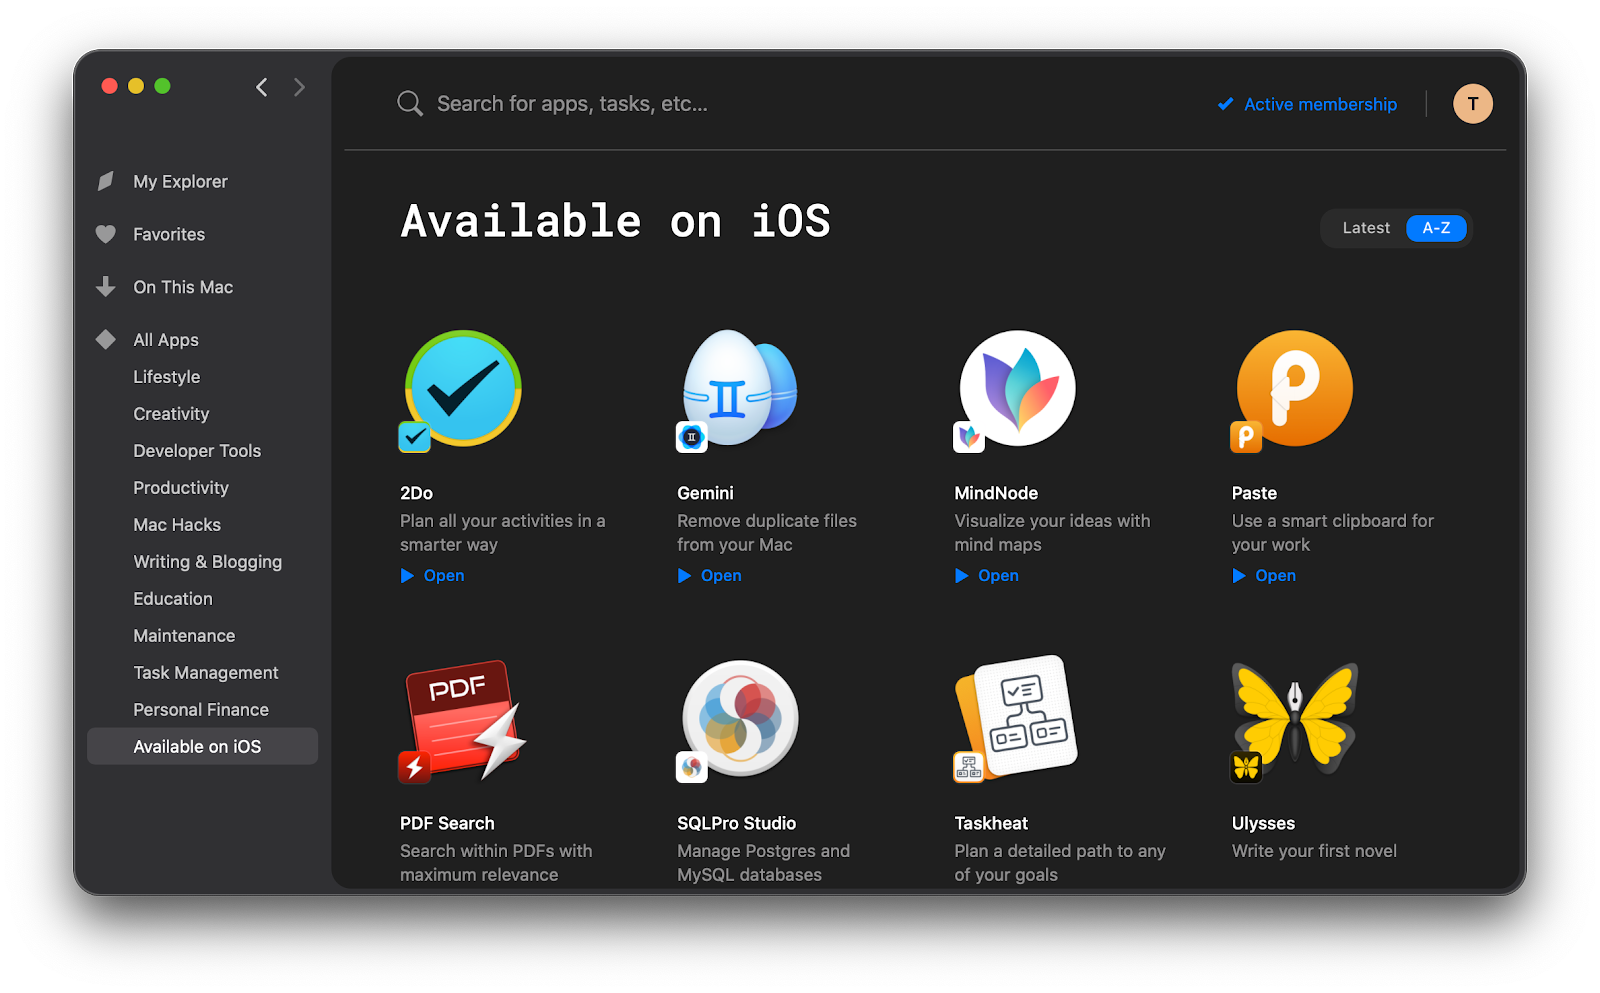Open Favorites in the sidebar

click(169, 234)
